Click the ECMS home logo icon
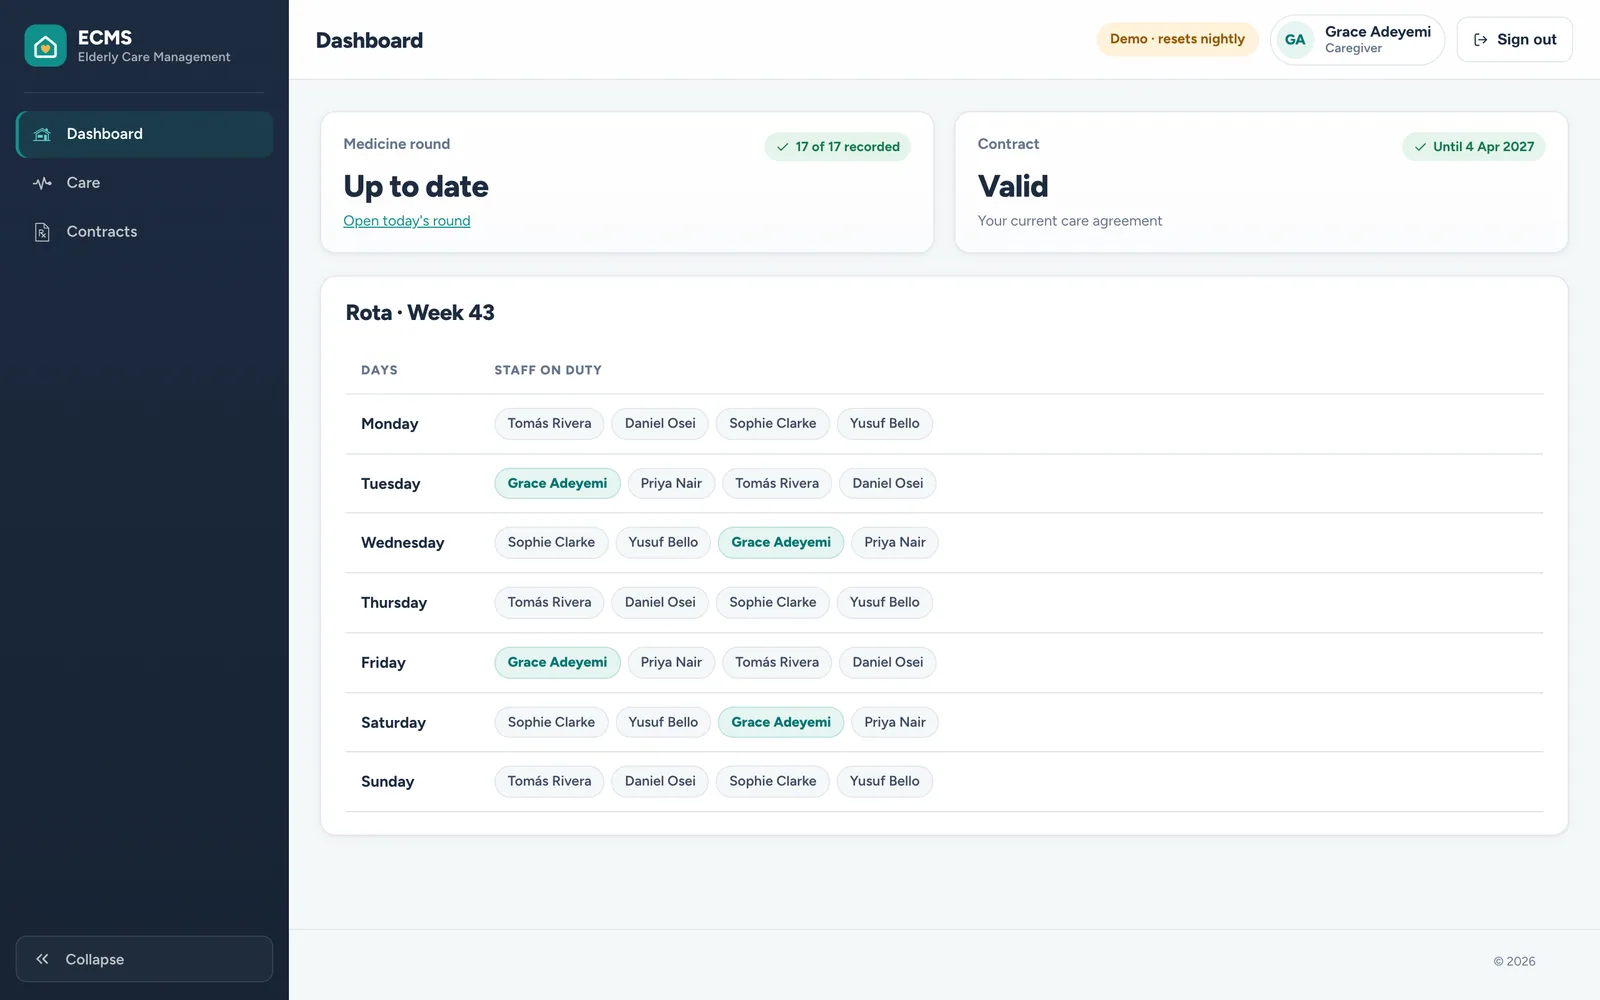 click(x=45, y=46)
